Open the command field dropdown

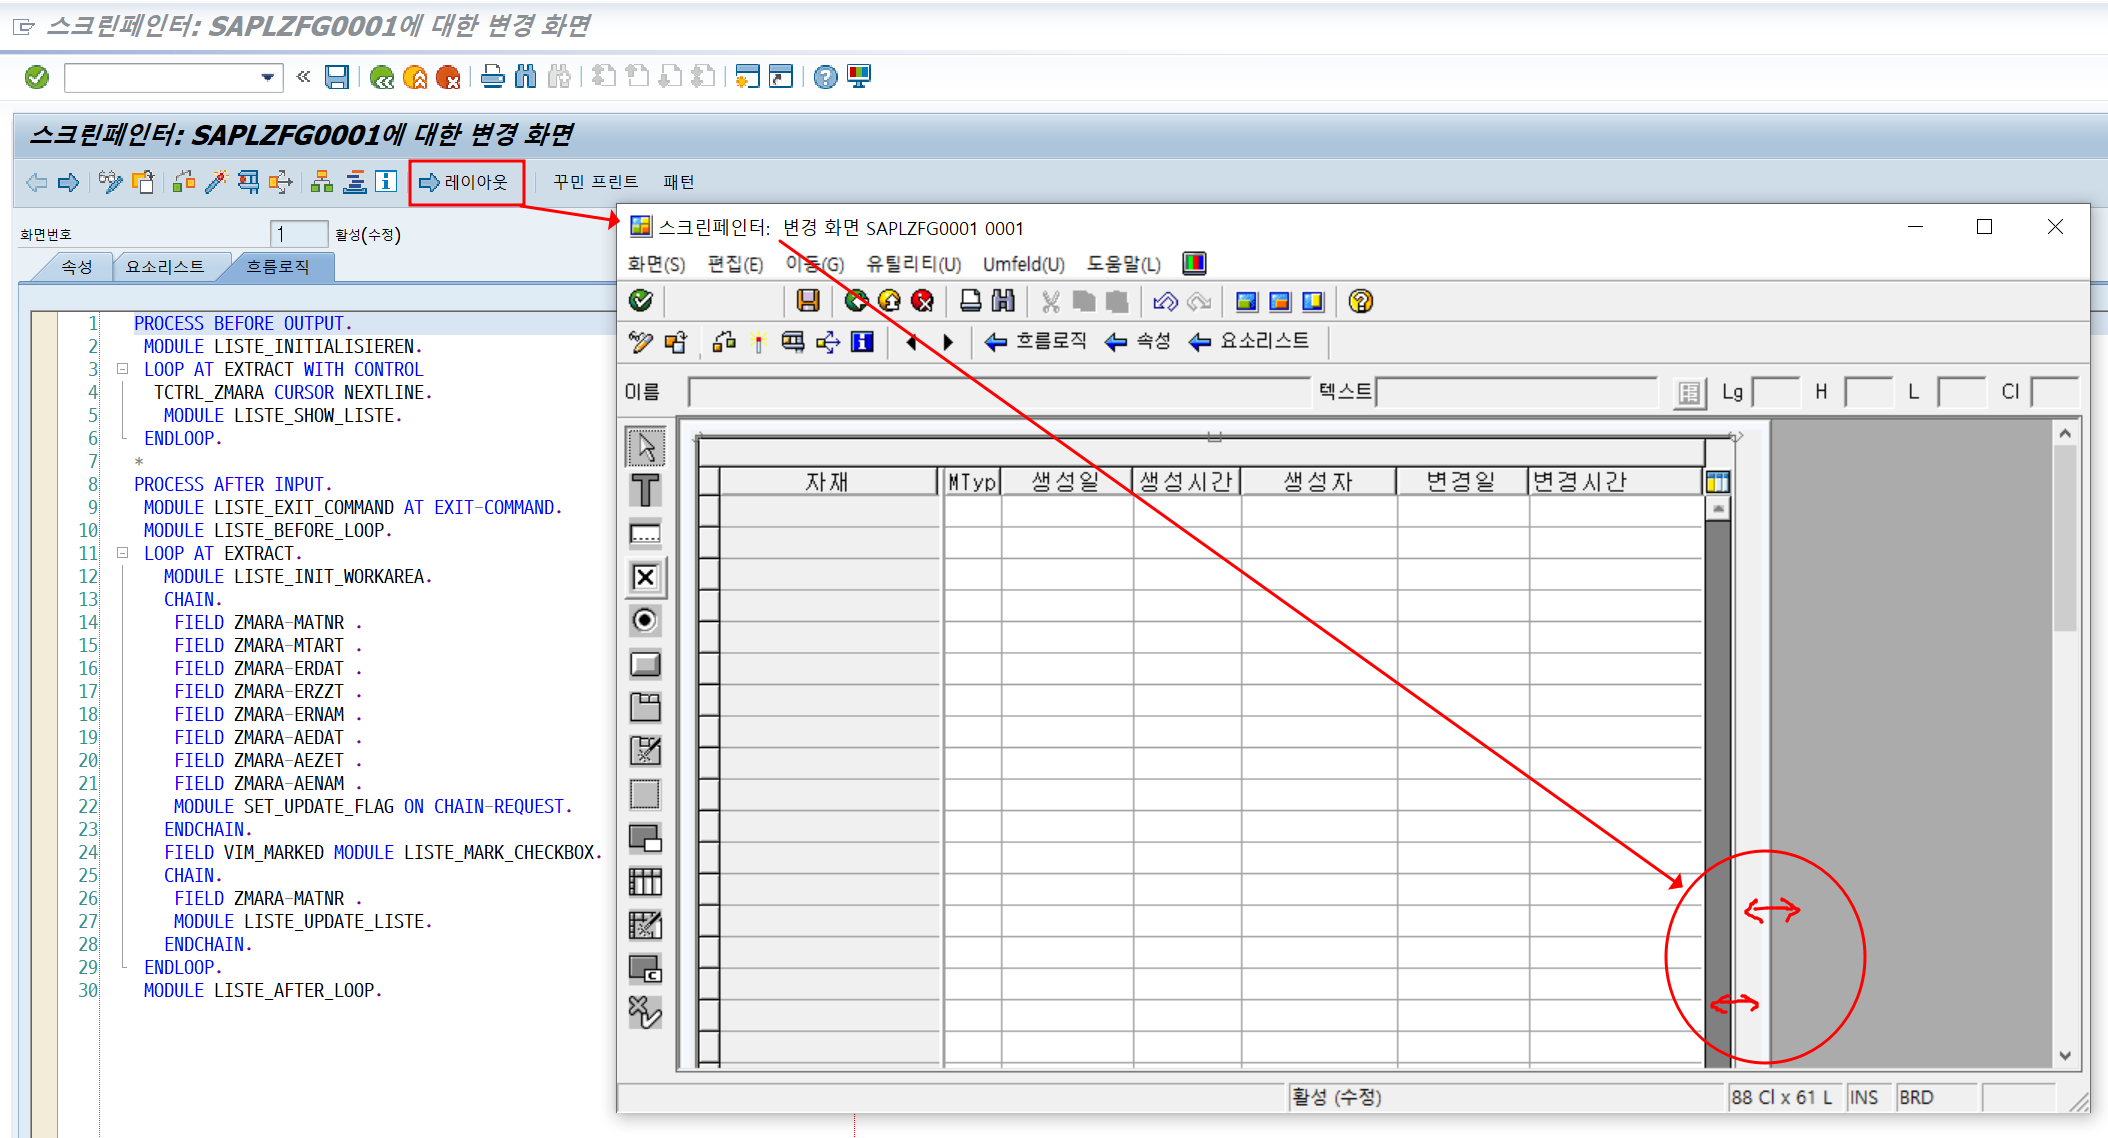point(267,77)
